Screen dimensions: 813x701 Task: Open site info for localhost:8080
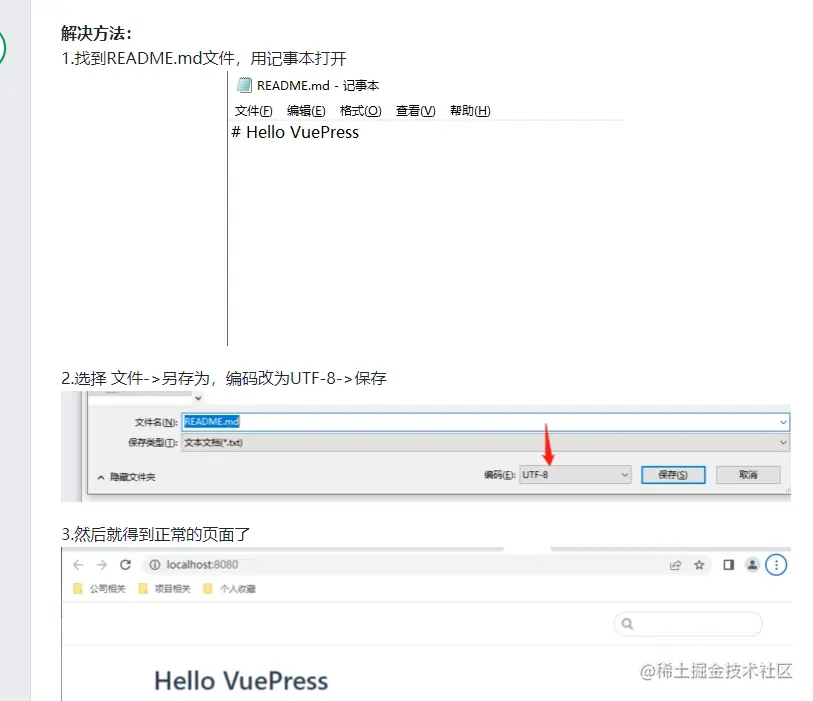coord(155,564)
